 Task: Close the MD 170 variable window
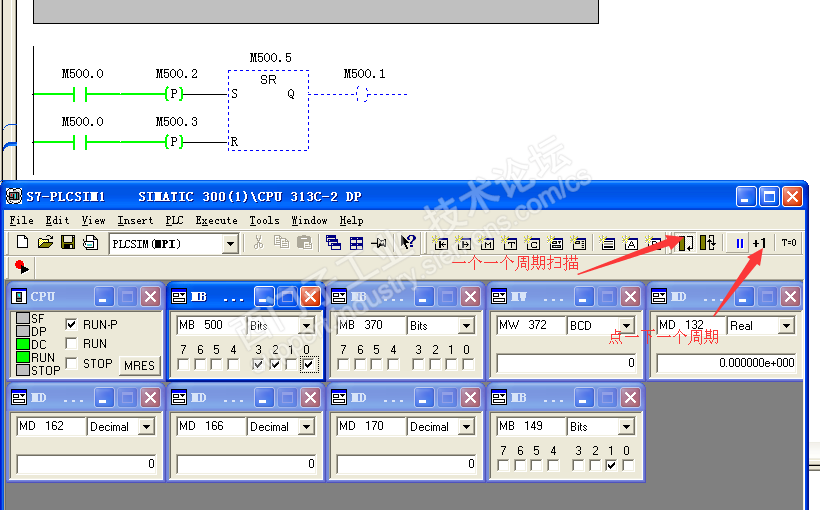tap(471, 398)
